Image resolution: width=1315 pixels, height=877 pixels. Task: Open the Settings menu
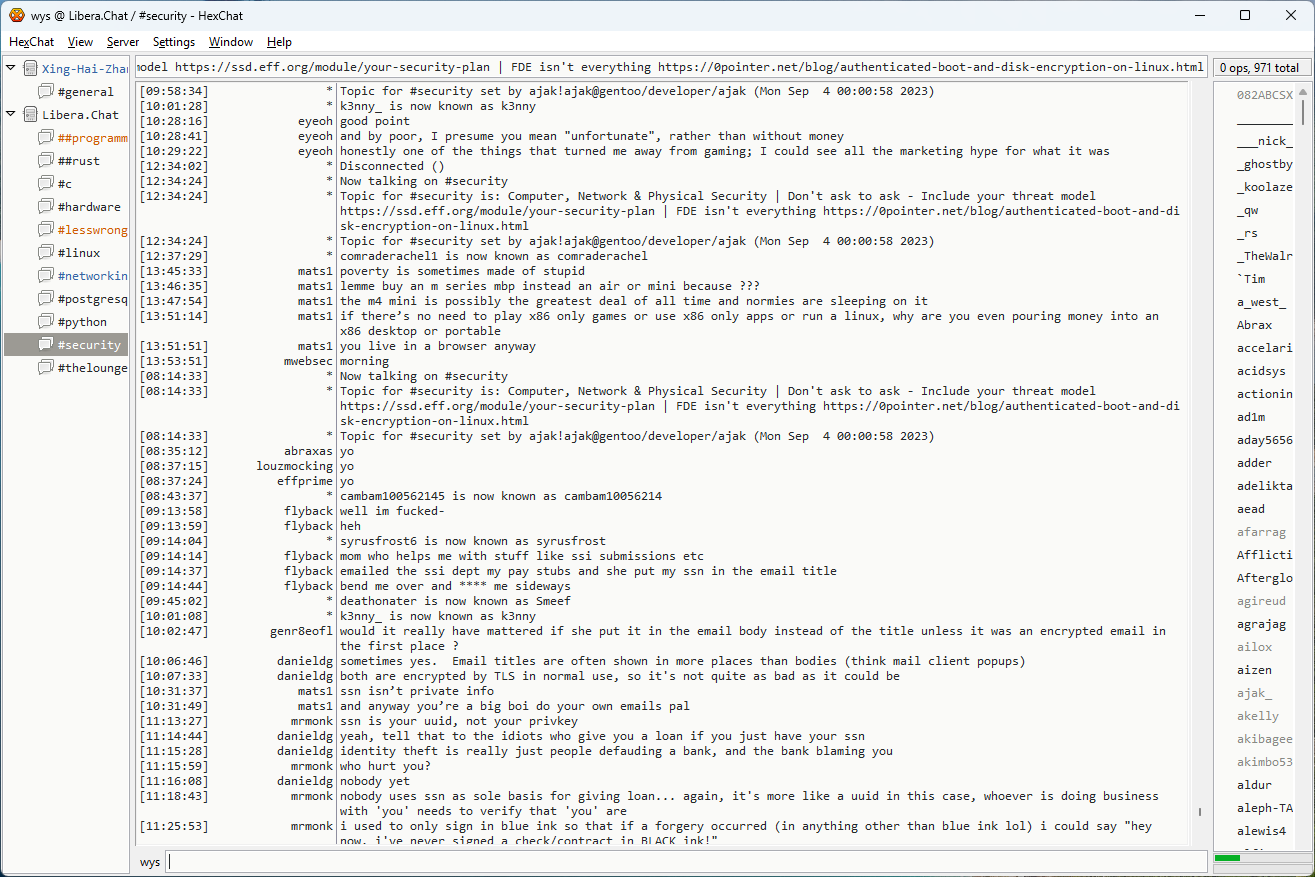coord(174,42)
